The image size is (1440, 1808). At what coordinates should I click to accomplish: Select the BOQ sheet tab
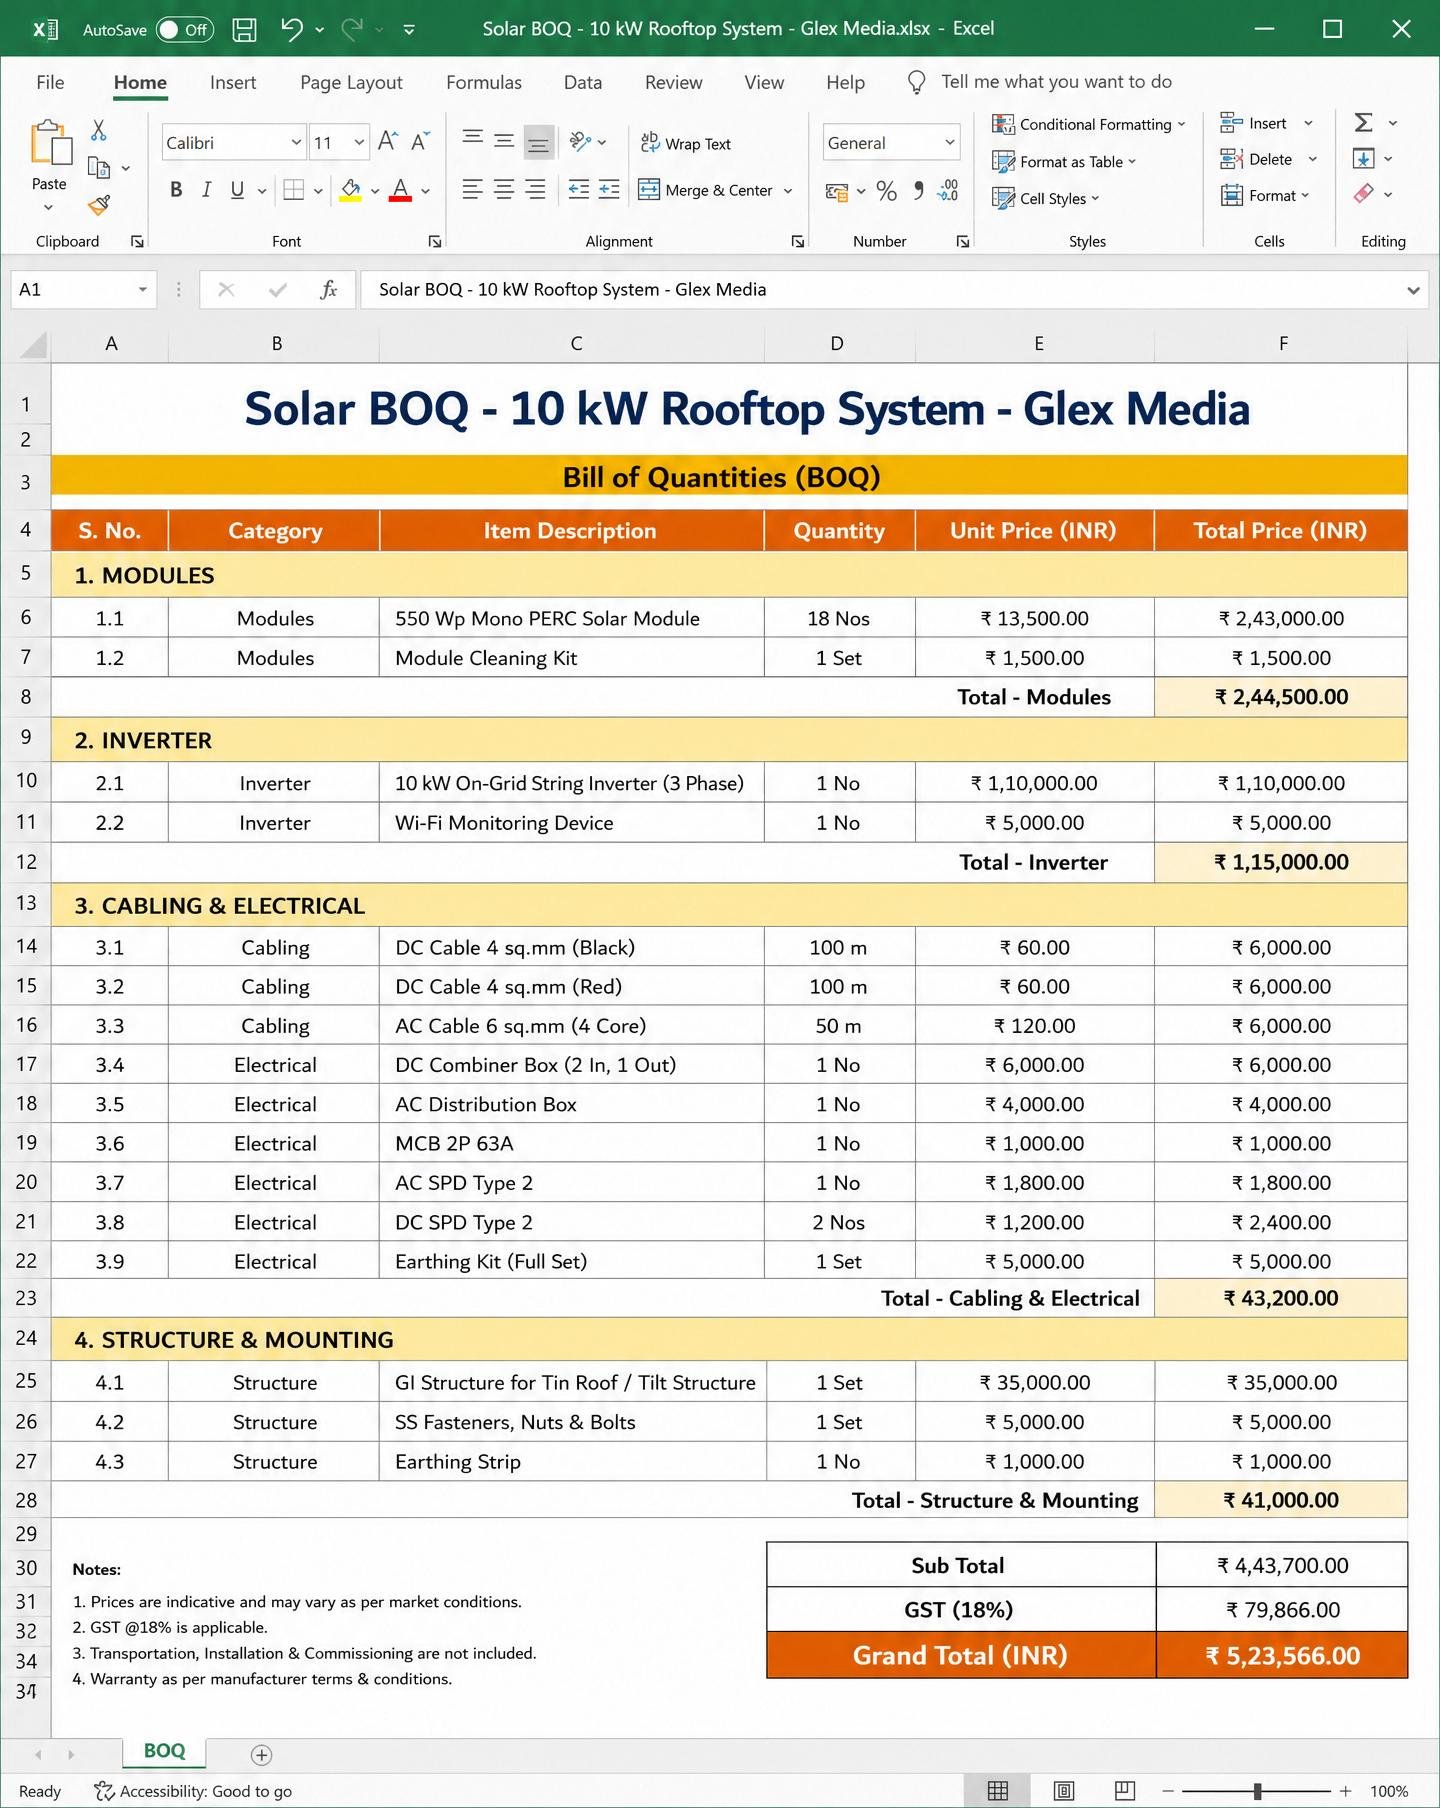[x=164, y=1751]
